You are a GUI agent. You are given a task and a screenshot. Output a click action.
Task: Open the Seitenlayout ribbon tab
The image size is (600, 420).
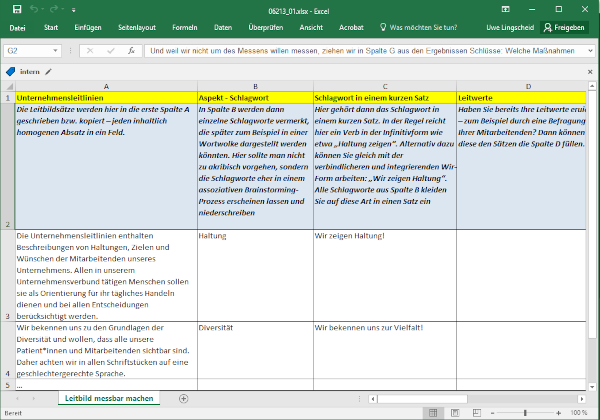tap(135, 27)
